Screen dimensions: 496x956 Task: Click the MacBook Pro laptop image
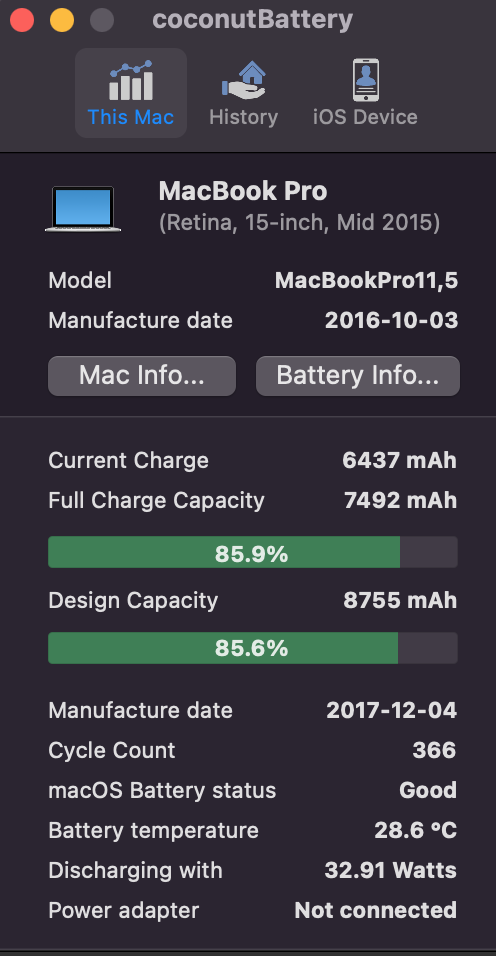(x=83, y=209)
